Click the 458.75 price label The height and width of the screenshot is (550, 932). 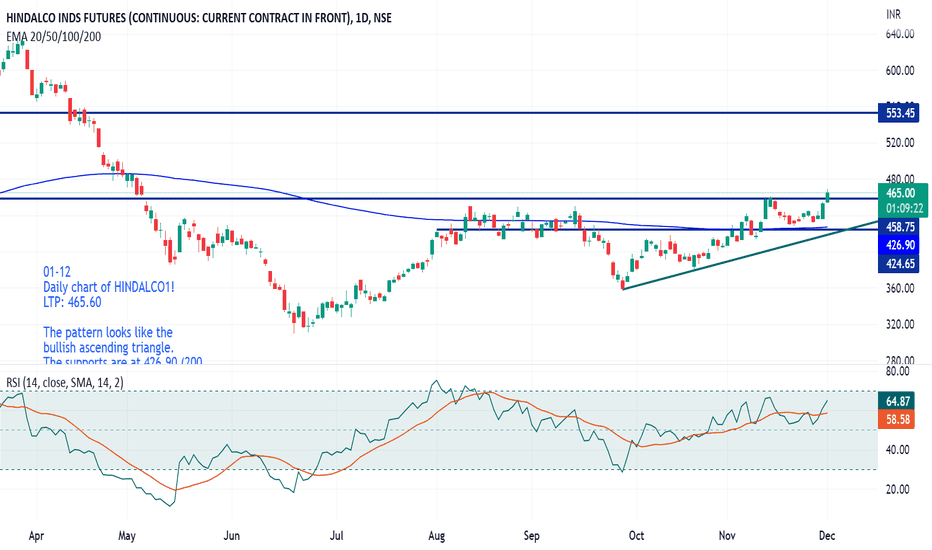tap(899, 227)
